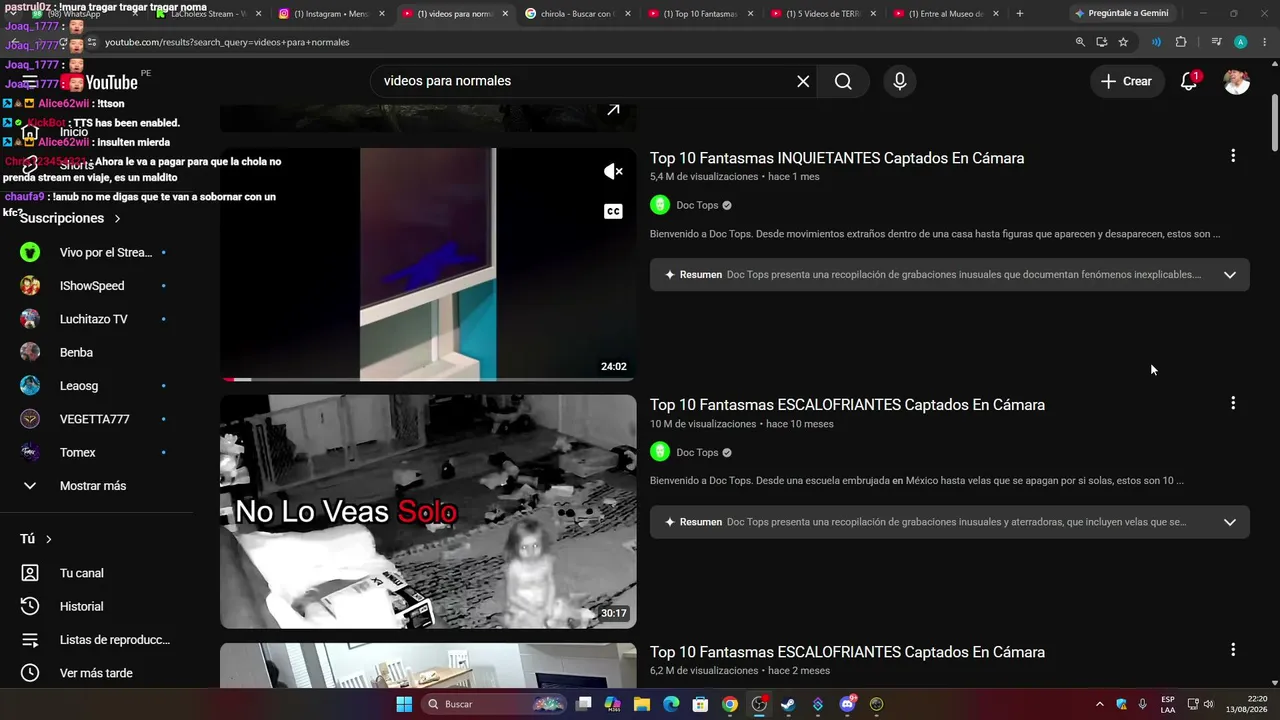Click the Crear button
Image resolution: width=1280 pixels, height=720 pixels.
tap(1127, 81)
